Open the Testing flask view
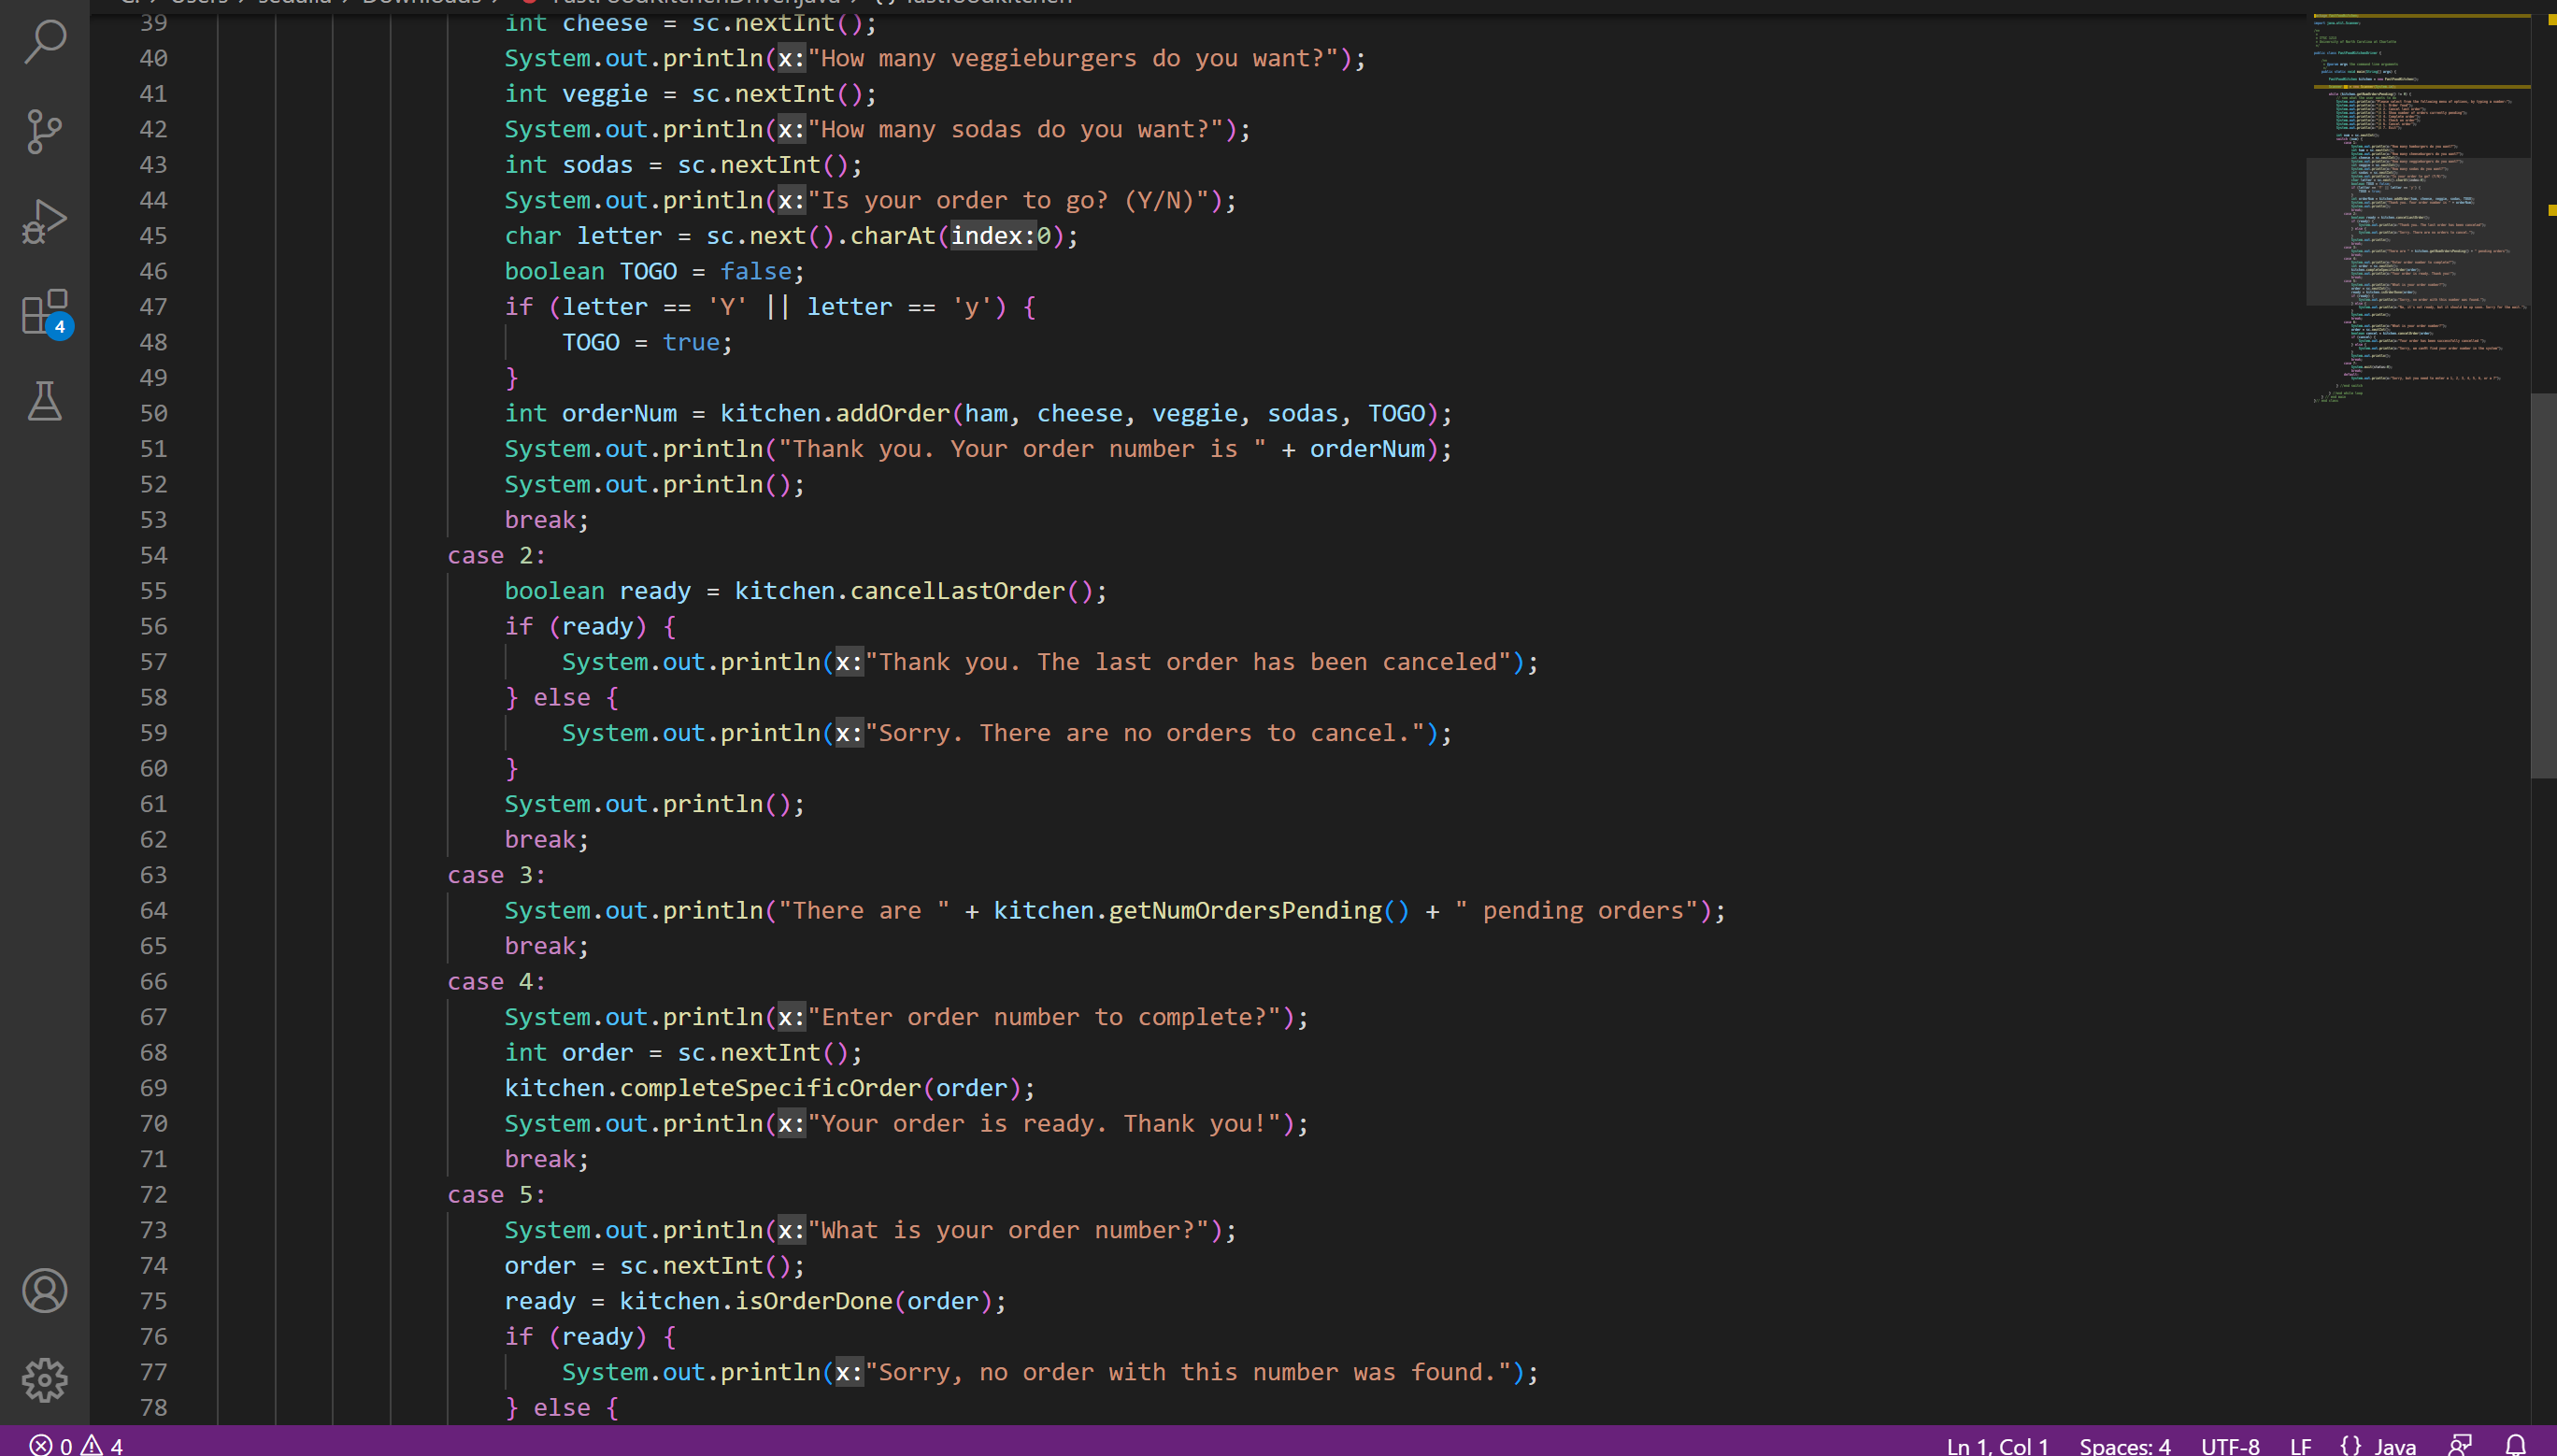This screenshot has width=2557, height=1456. [44, 401]
